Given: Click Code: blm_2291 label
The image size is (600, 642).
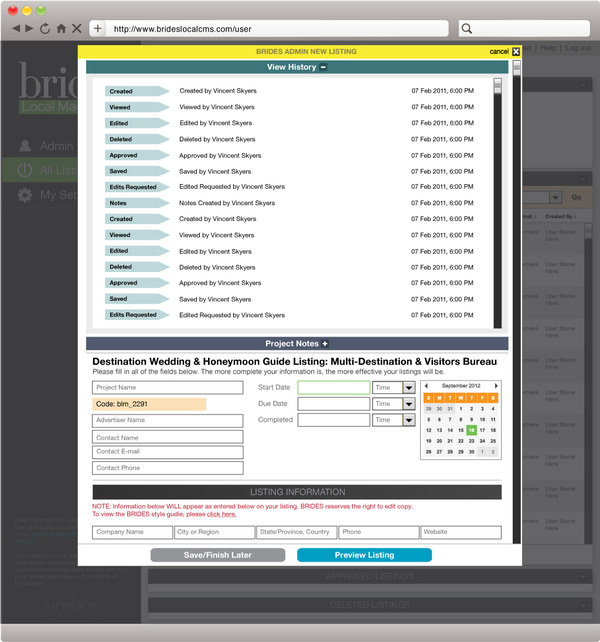Looking at the screenshot, I should [x=149, y=404].
